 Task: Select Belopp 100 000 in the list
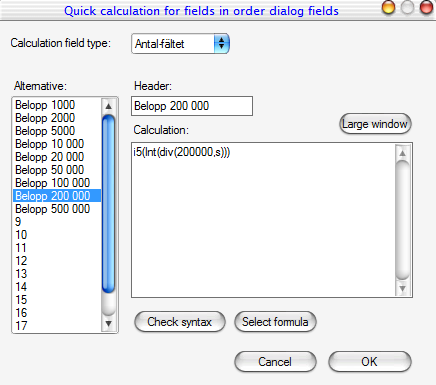(57, 183)
